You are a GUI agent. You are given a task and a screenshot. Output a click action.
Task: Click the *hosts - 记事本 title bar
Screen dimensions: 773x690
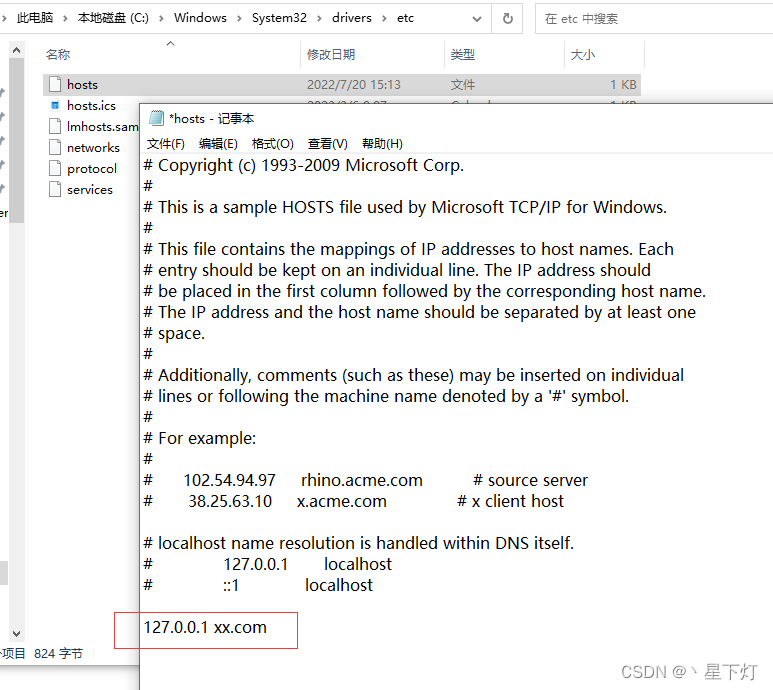coord(456,118)
